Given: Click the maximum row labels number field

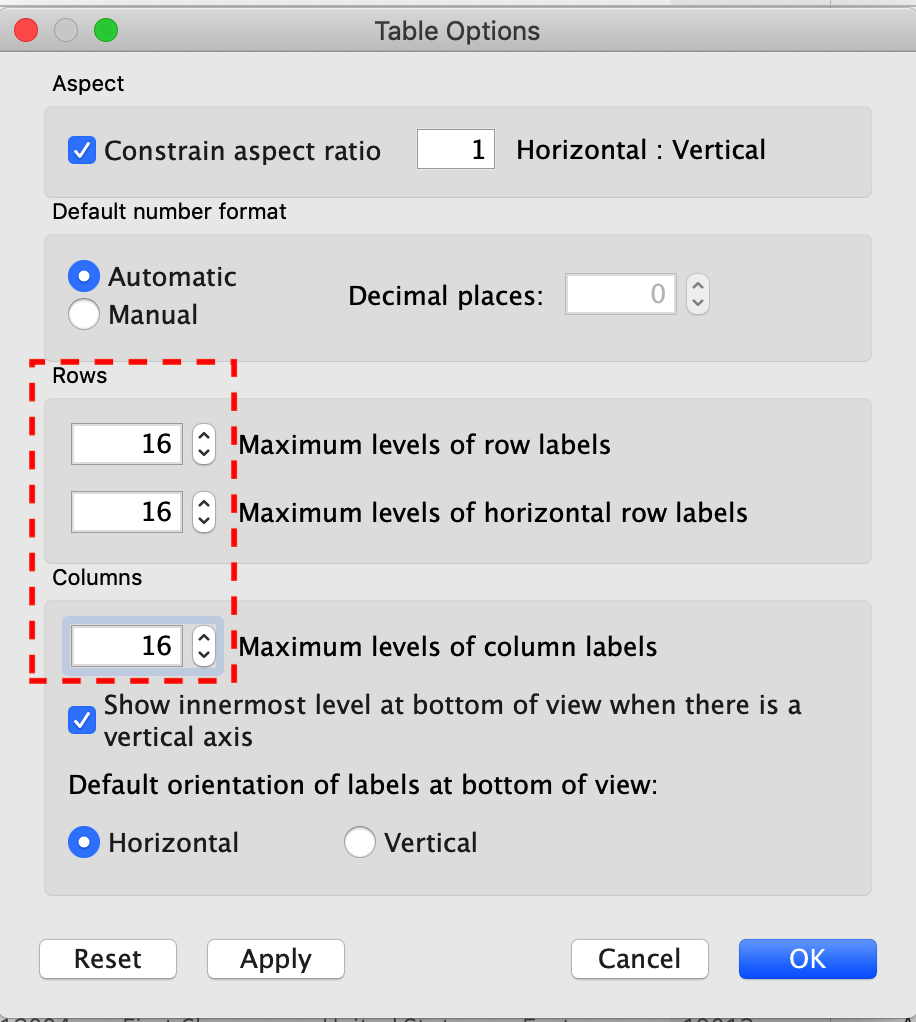Looking at the screenshot, I should (x=127, y=444).
